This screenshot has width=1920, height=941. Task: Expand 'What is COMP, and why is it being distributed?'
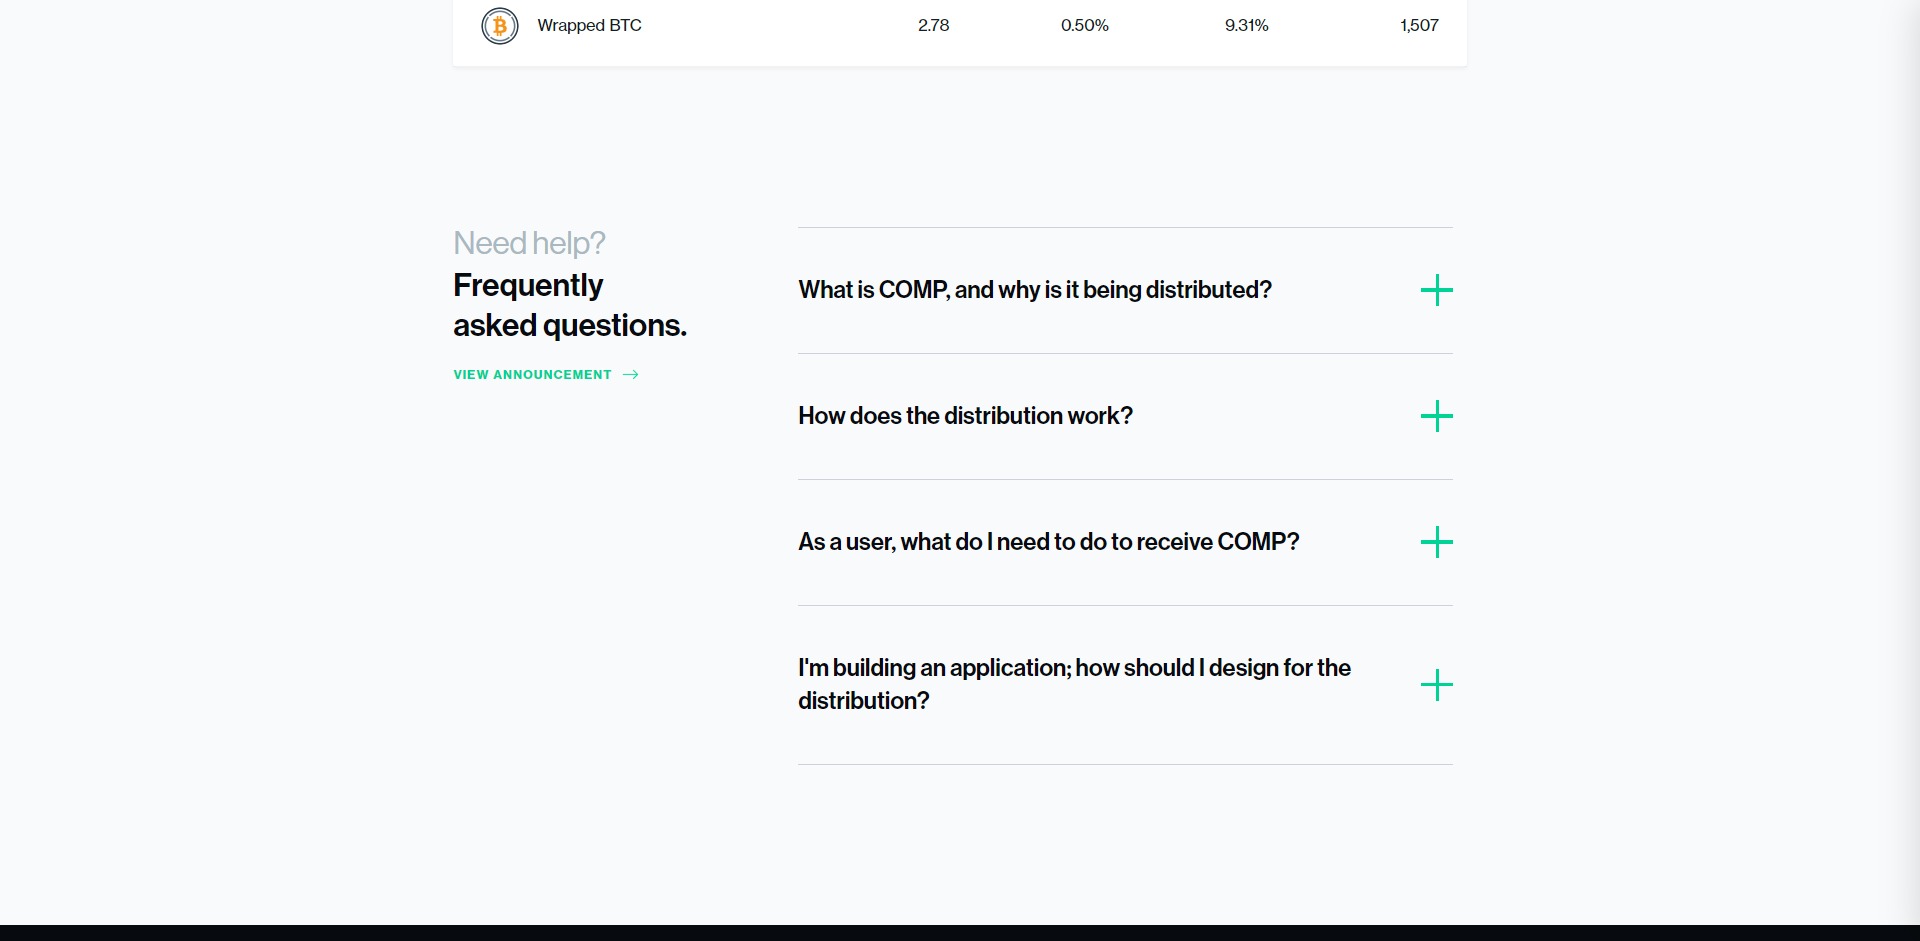1034,290
